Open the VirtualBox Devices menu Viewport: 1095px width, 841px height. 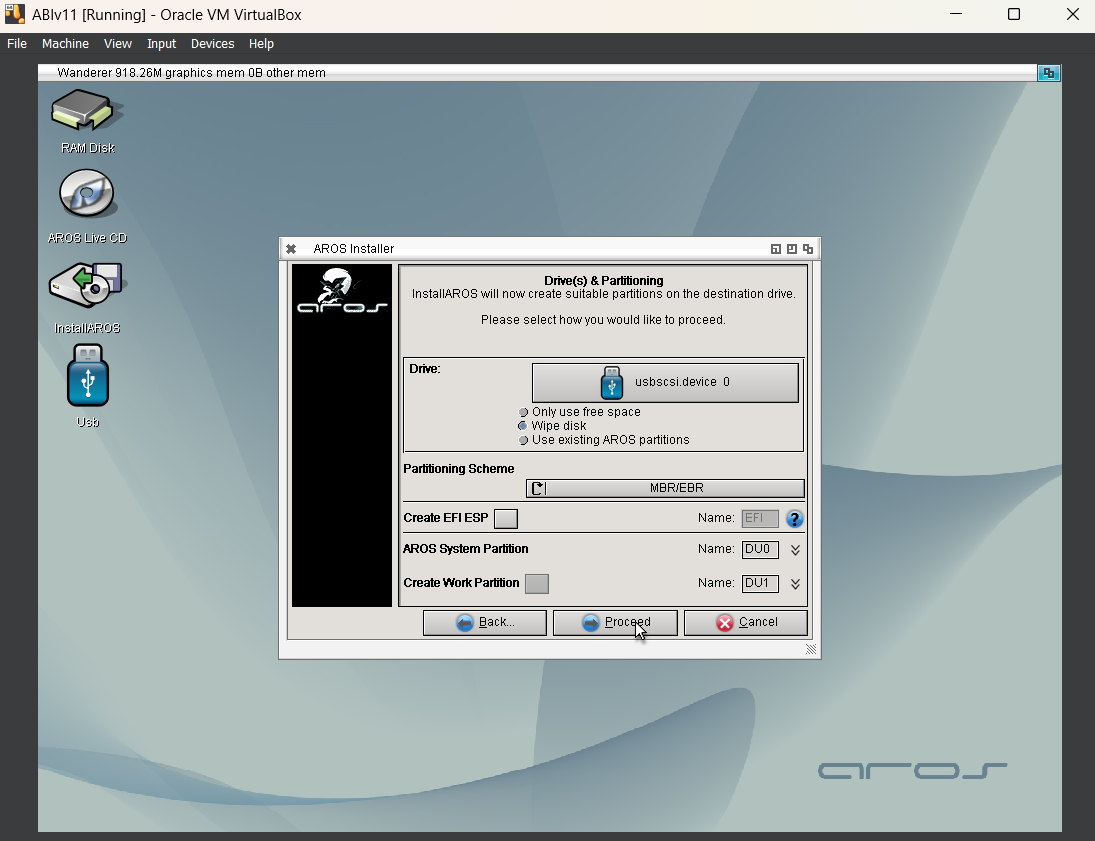212,43
